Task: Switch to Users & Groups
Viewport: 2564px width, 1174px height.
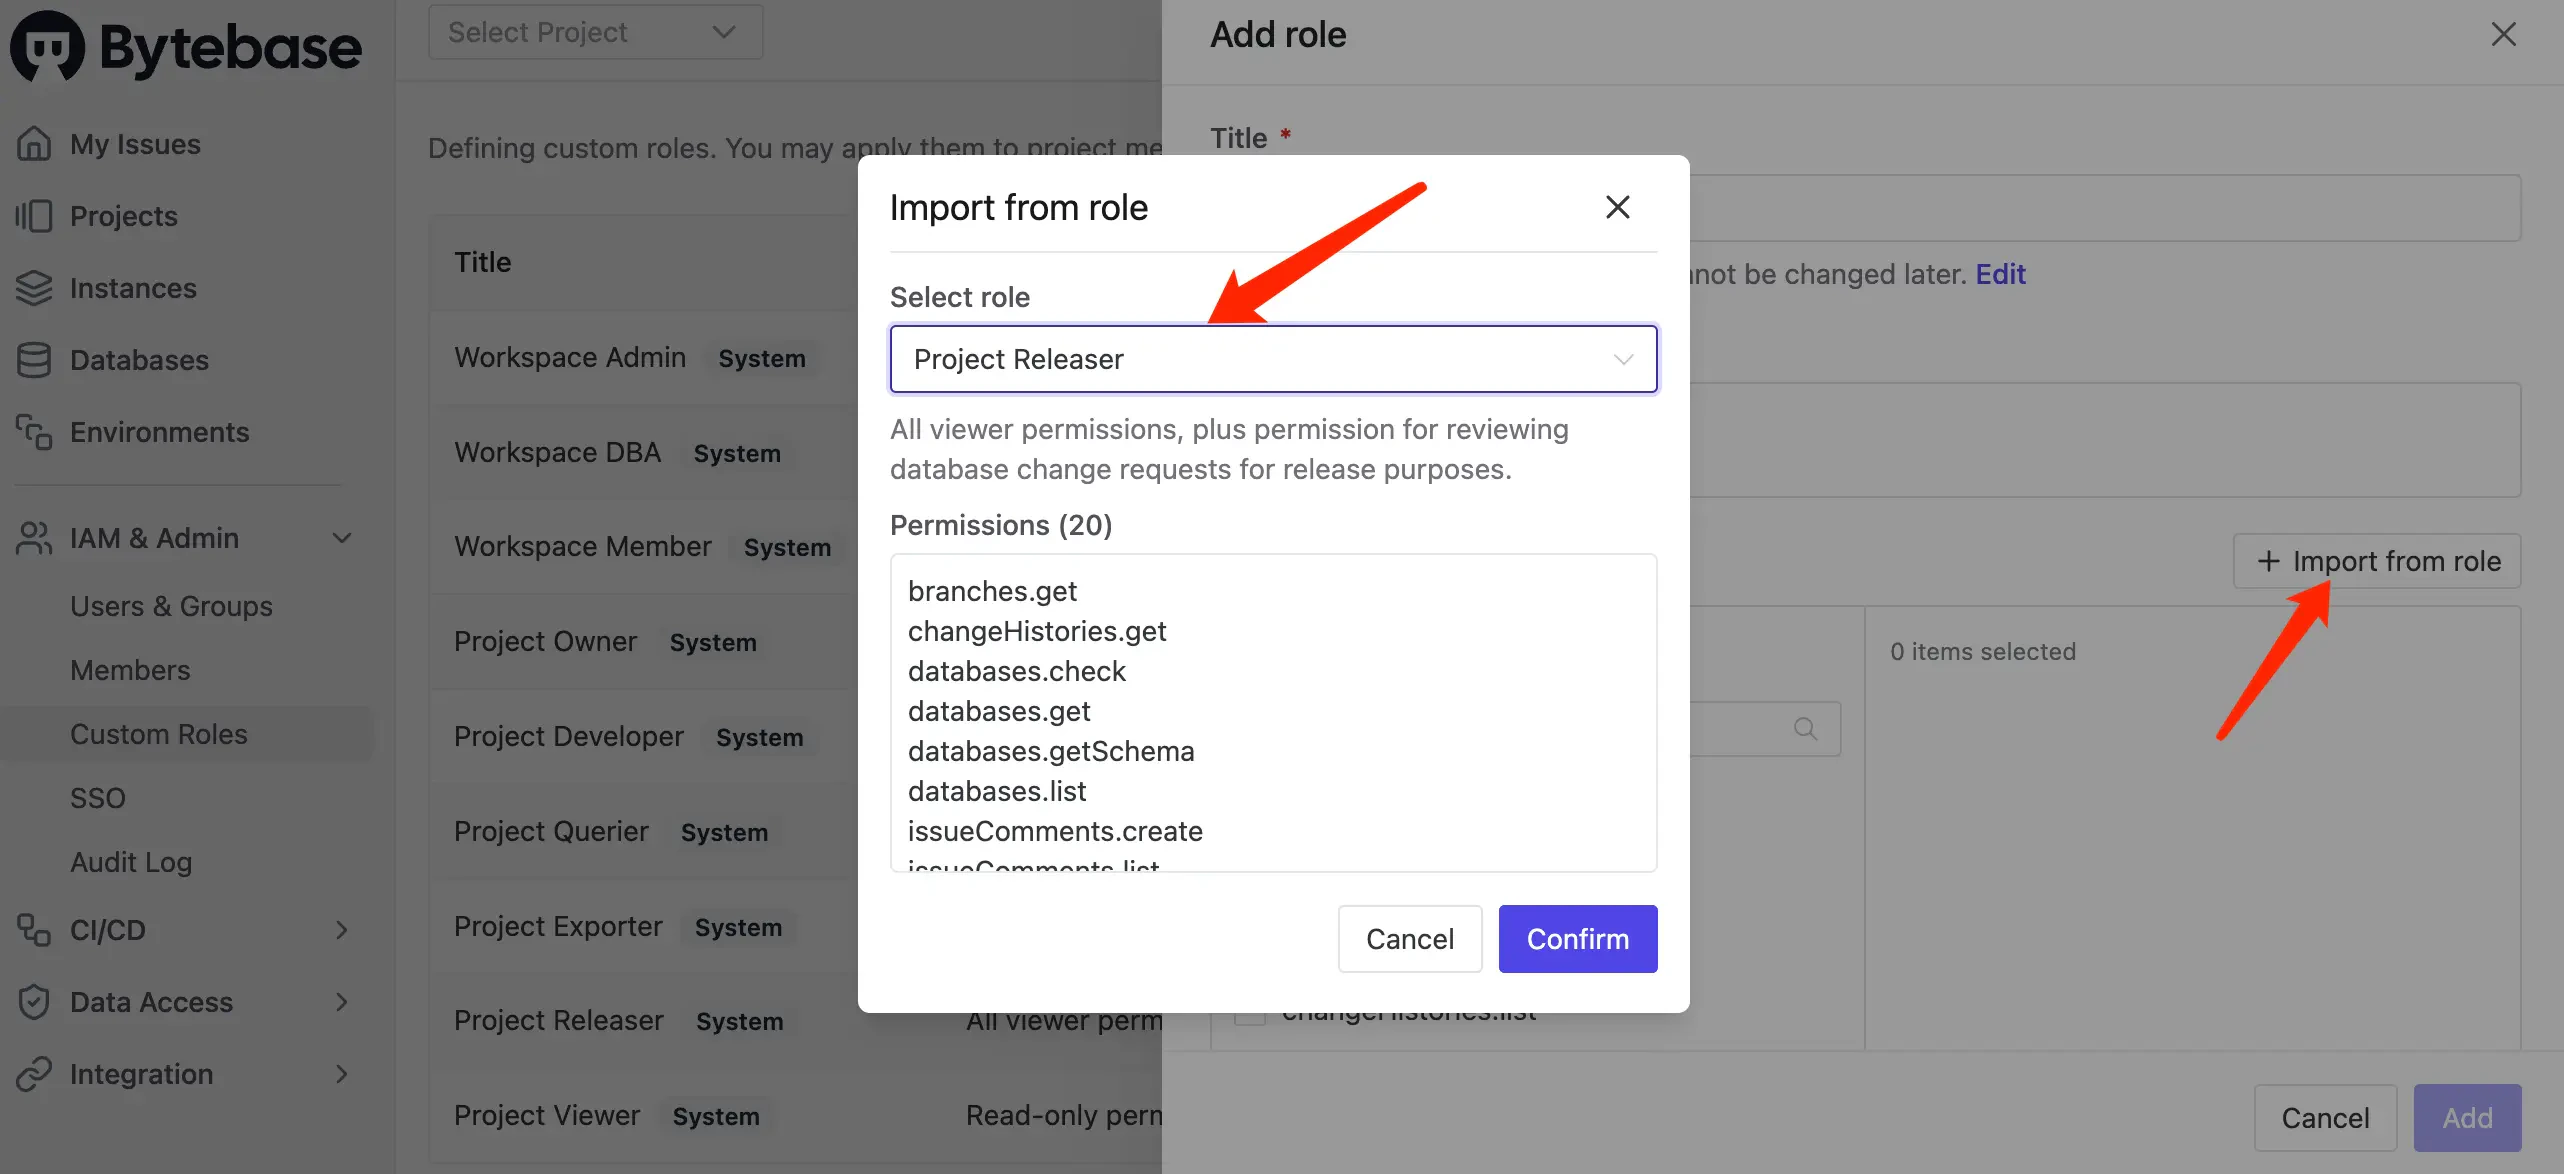Action: point(171,606)
